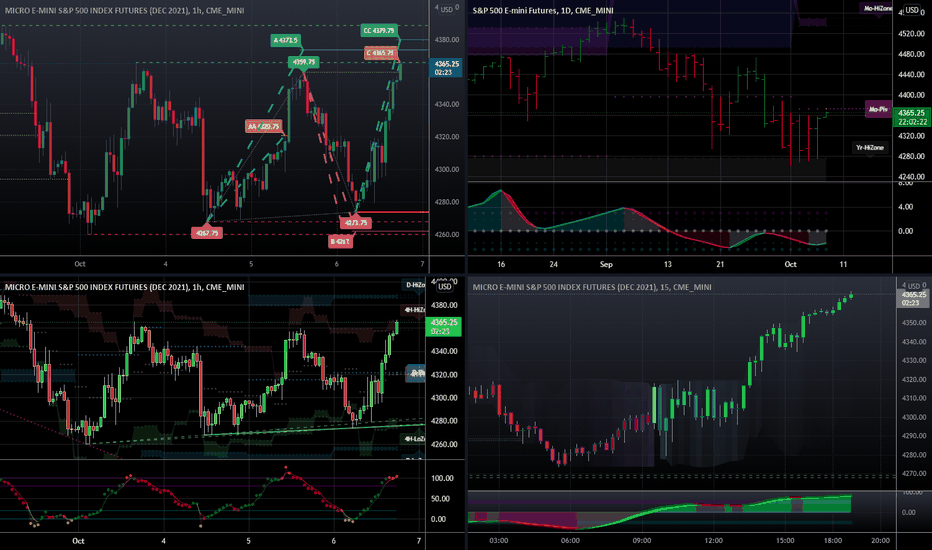
Task: Click the 4260.00 price level on top-left chart axis
Action: (x=446, y=234)
